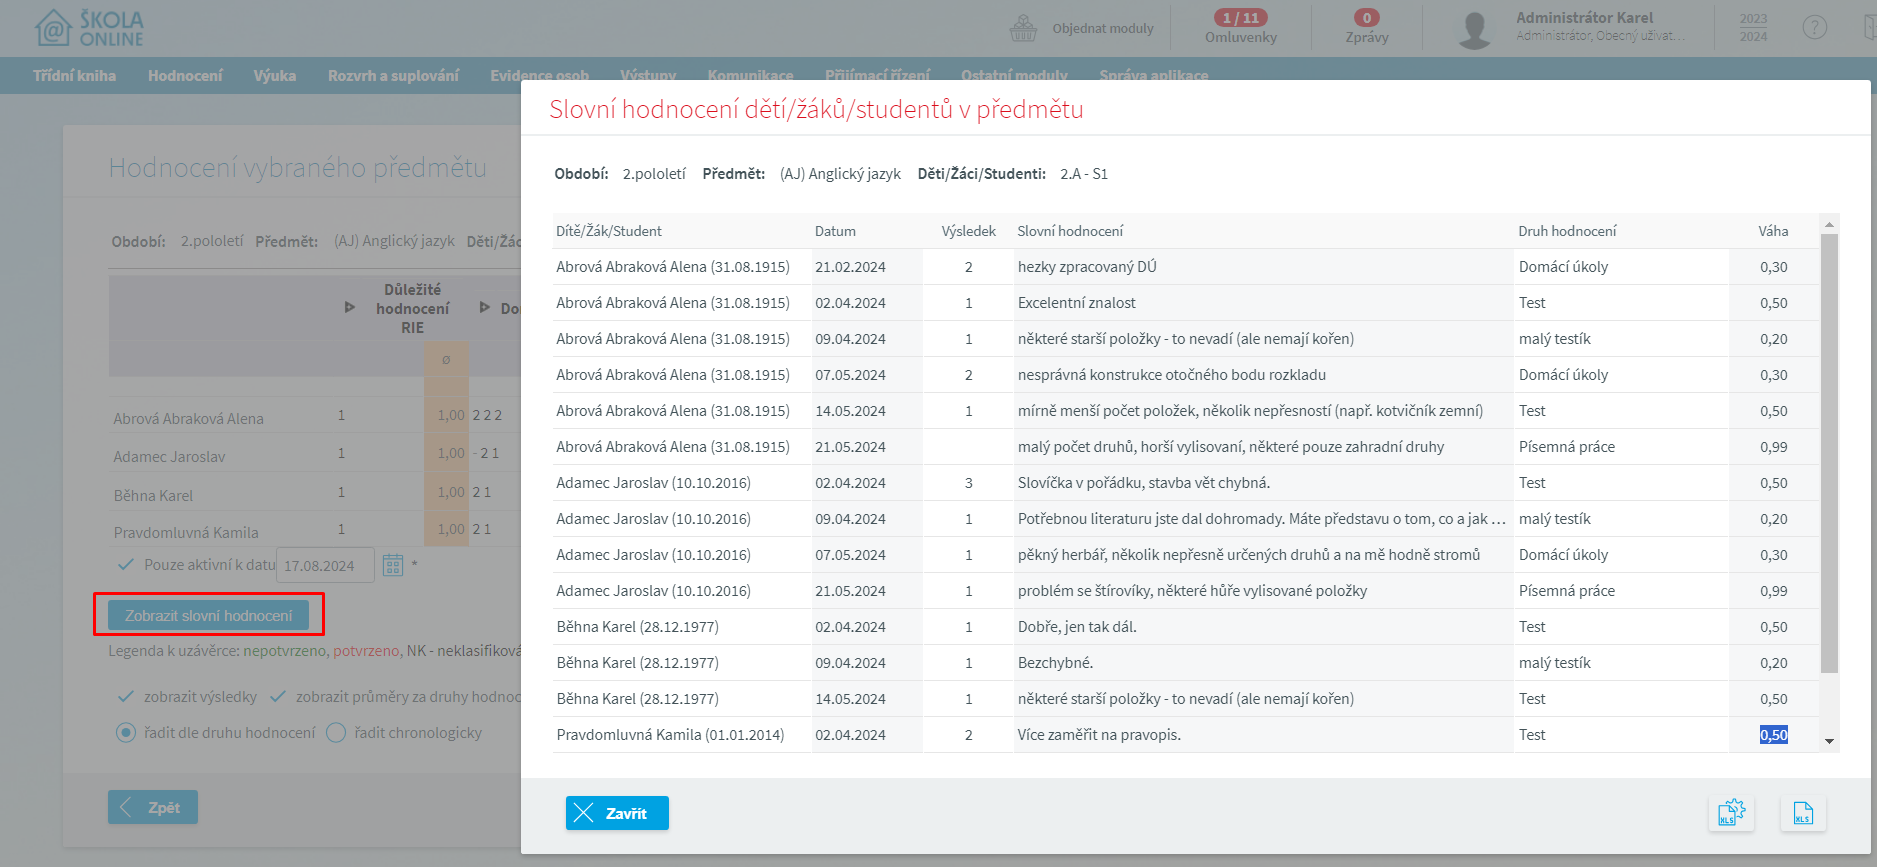Open the Třídní kniha menu
1877x867 pixels.
point(74,76)
